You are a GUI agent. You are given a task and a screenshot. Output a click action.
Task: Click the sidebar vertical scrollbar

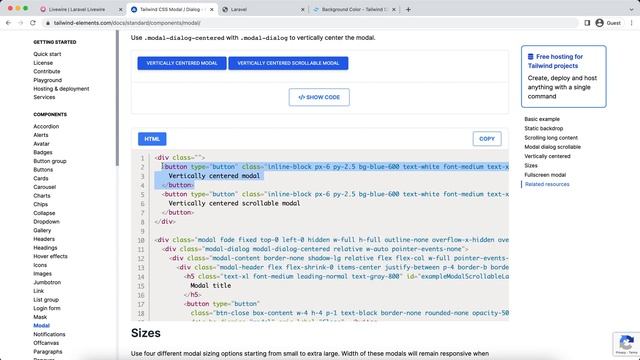118,98
